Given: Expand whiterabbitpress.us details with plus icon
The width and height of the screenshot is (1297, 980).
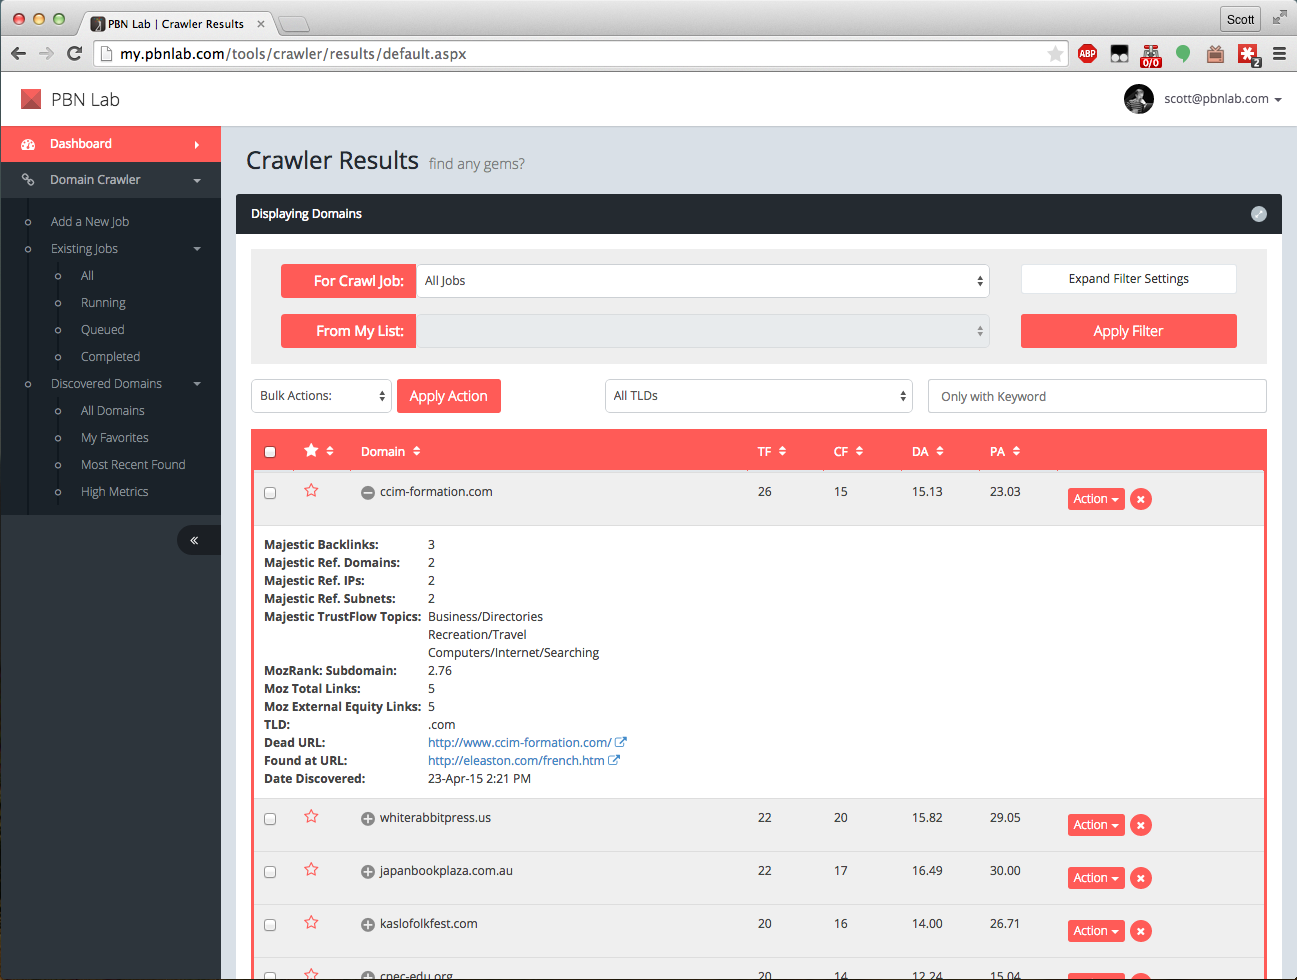Looking at the screenshot, I should point(368,819).
